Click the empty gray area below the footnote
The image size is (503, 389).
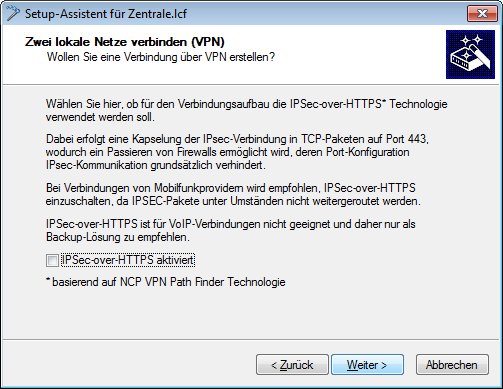(251, 313)
